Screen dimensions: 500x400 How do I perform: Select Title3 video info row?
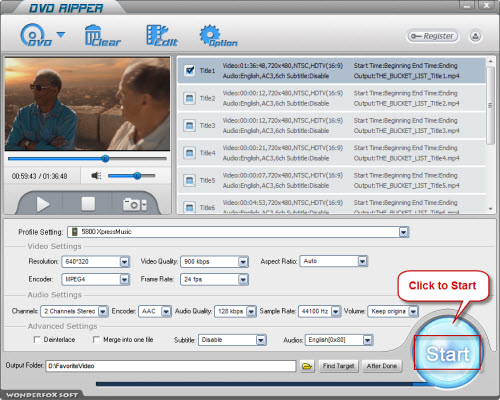[283, 120]
